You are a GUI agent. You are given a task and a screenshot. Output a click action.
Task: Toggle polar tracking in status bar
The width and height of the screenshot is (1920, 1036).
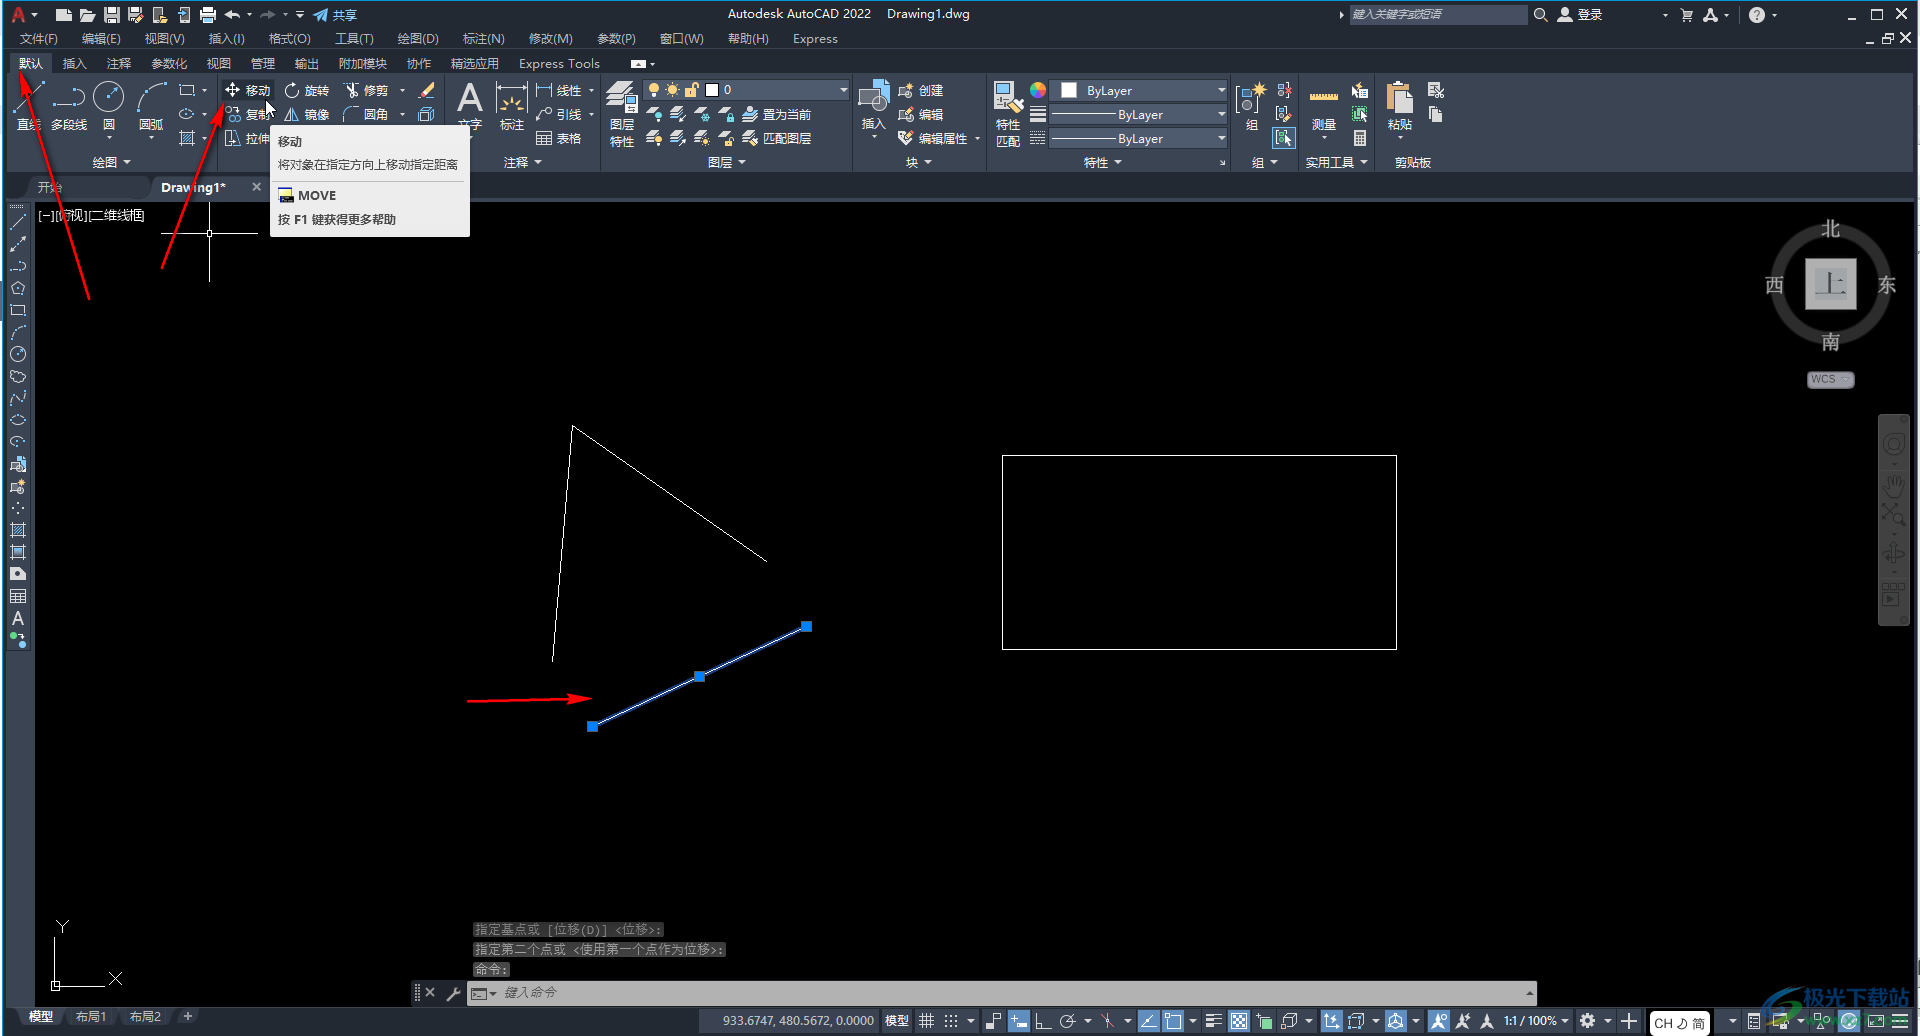pyautogui.click(x=1067, y=1021)
